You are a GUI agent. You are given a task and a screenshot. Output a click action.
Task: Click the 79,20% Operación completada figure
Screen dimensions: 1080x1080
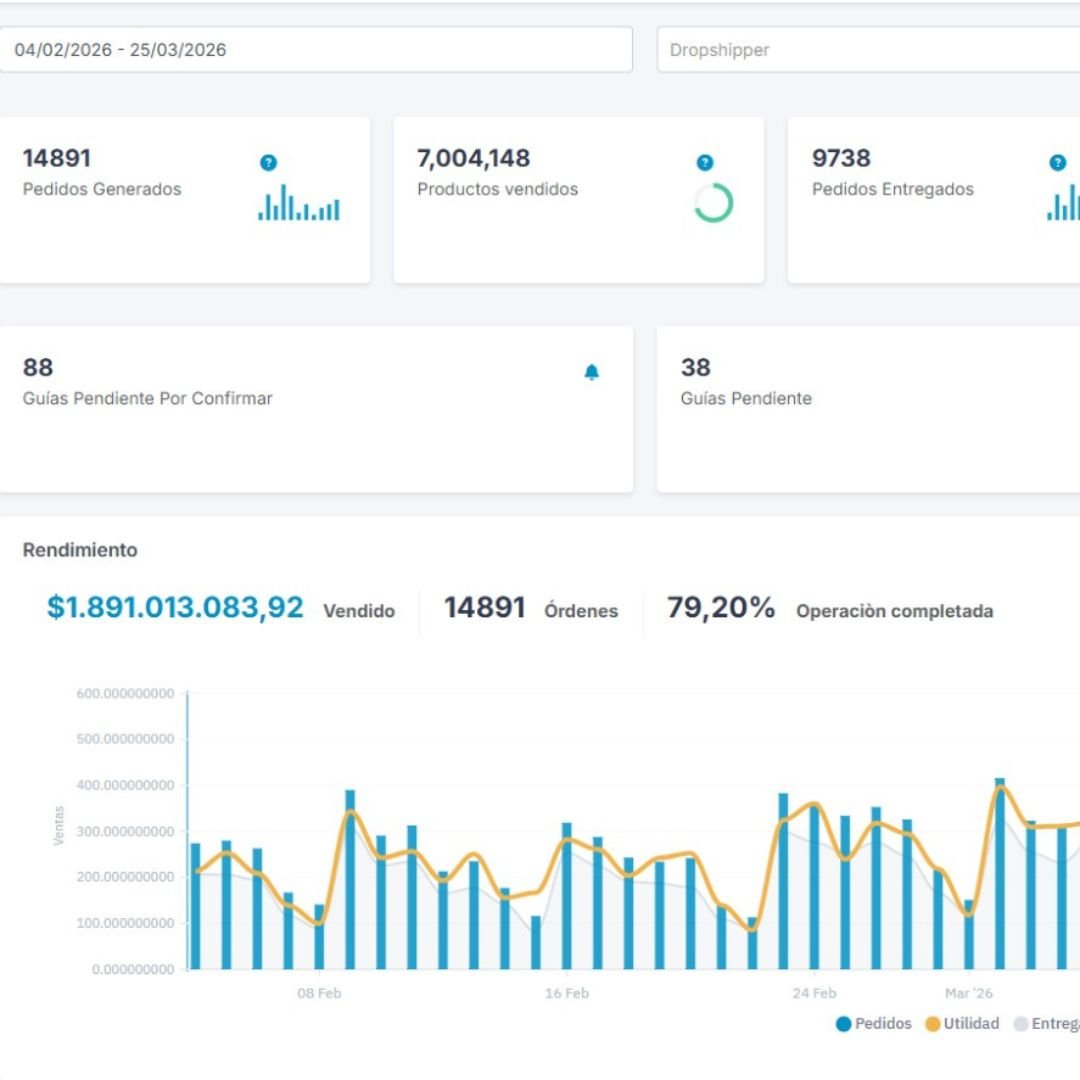721,608
